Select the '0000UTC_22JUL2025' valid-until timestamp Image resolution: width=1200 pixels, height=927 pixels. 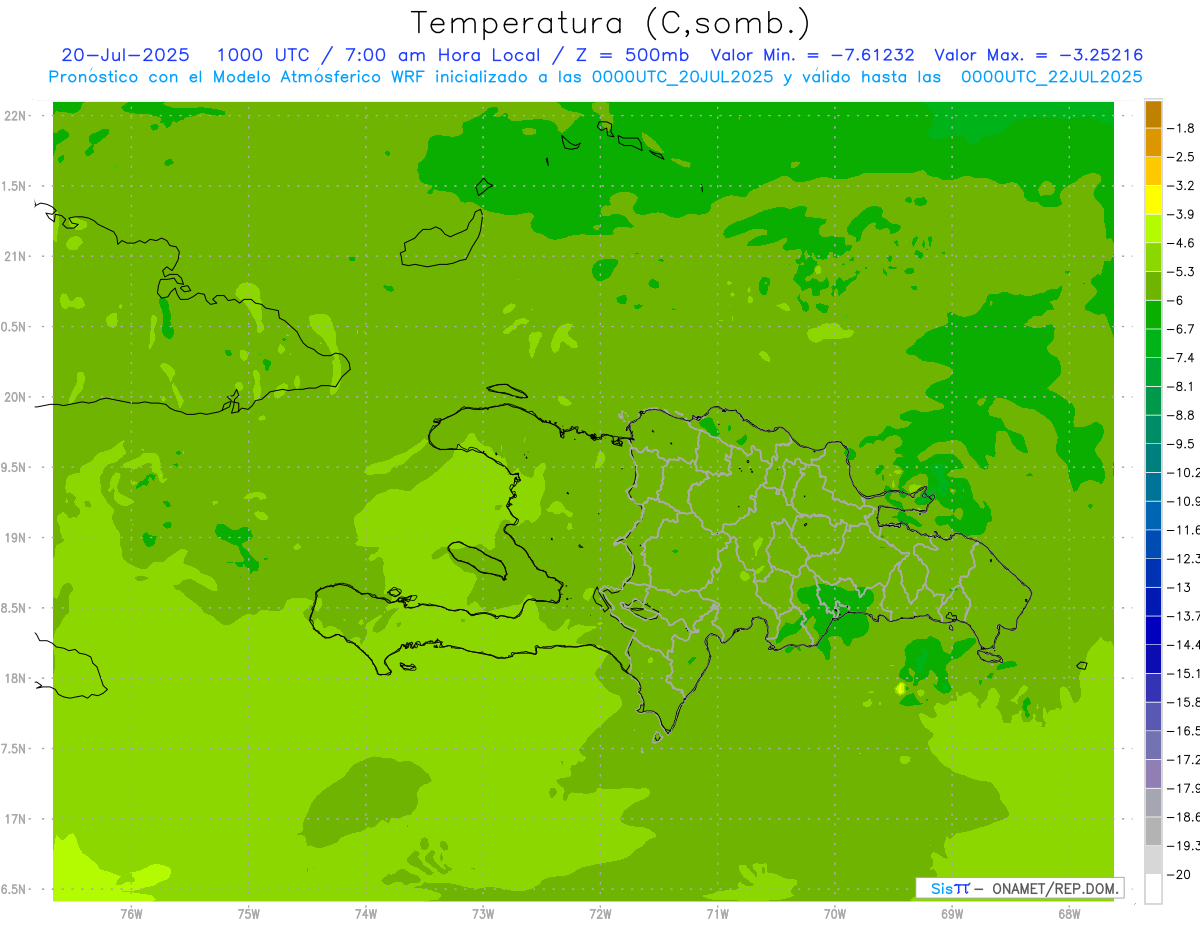(1052, 77)
